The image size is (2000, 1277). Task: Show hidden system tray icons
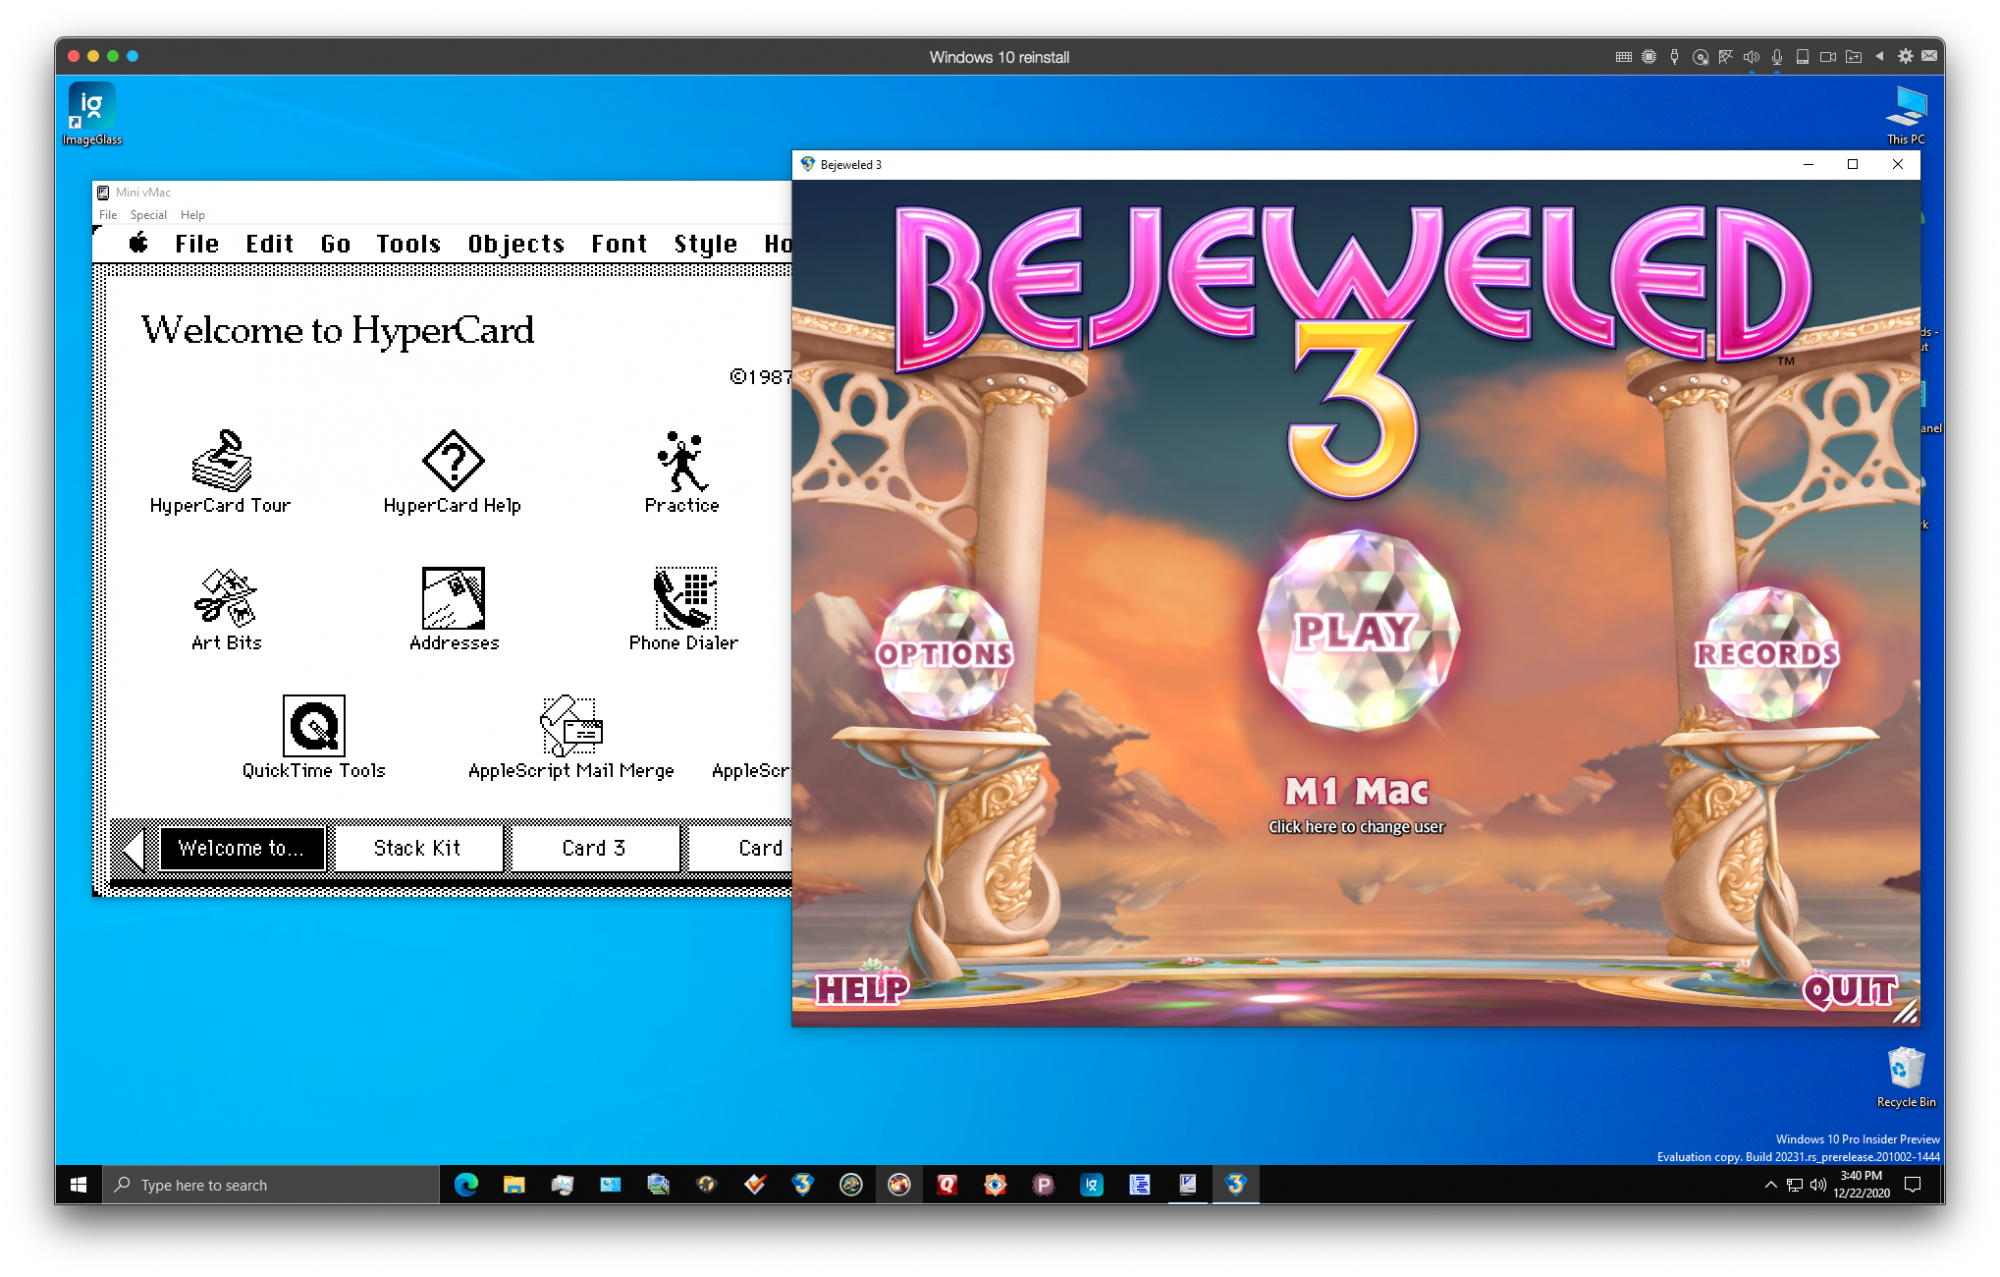(1770, 1185)
